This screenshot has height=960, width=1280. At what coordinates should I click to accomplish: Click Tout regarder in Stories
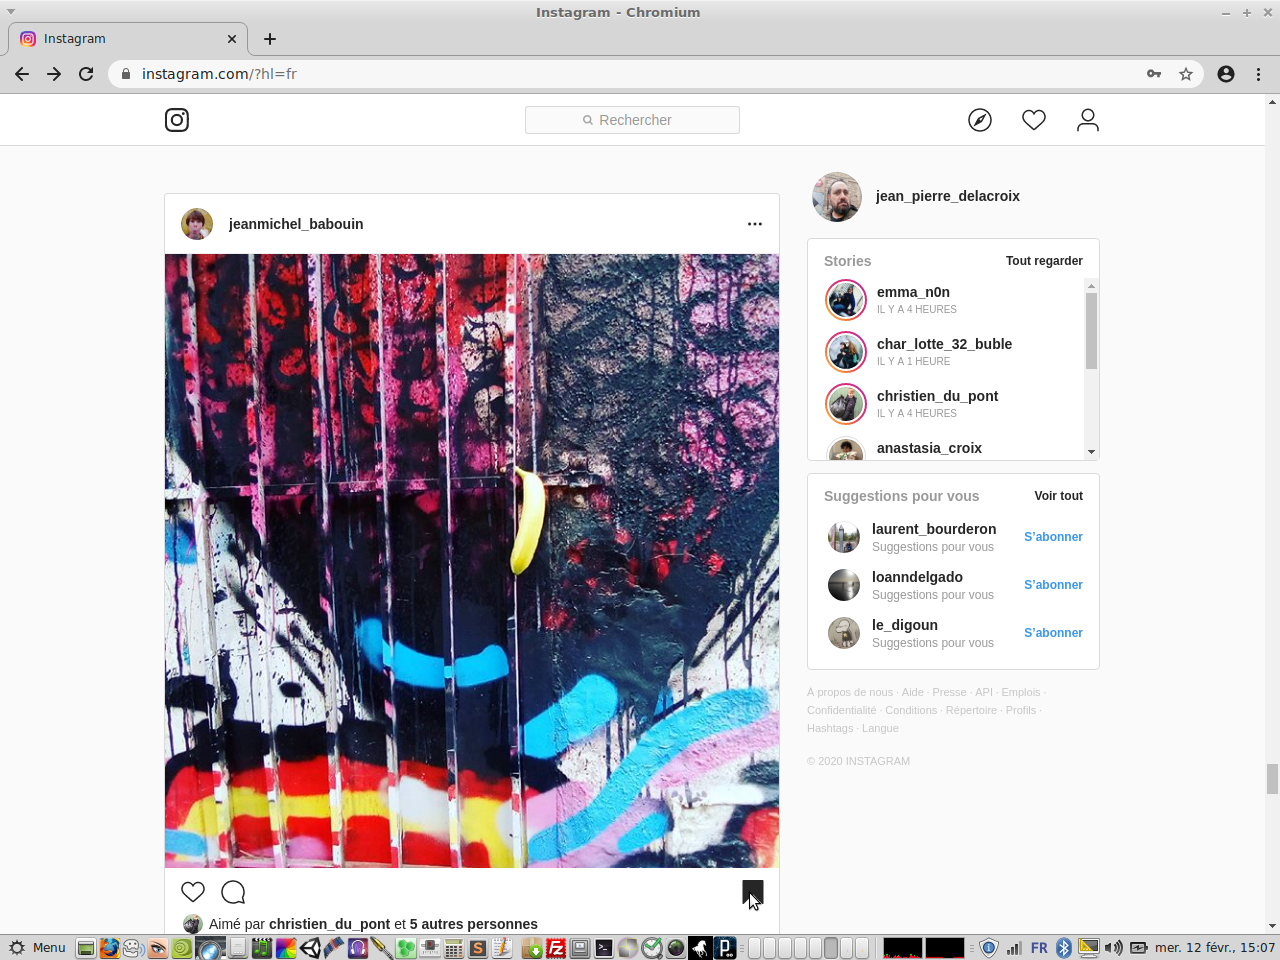[1044, 261]
